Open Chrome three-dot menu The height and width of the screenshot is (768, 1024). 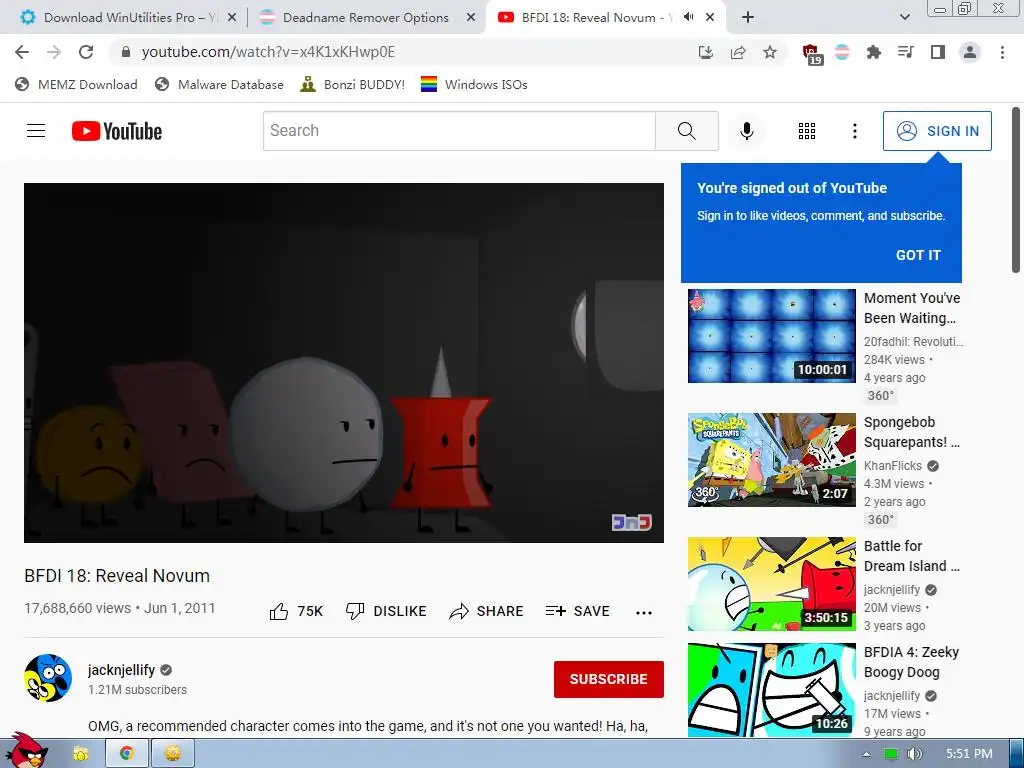1002,52
